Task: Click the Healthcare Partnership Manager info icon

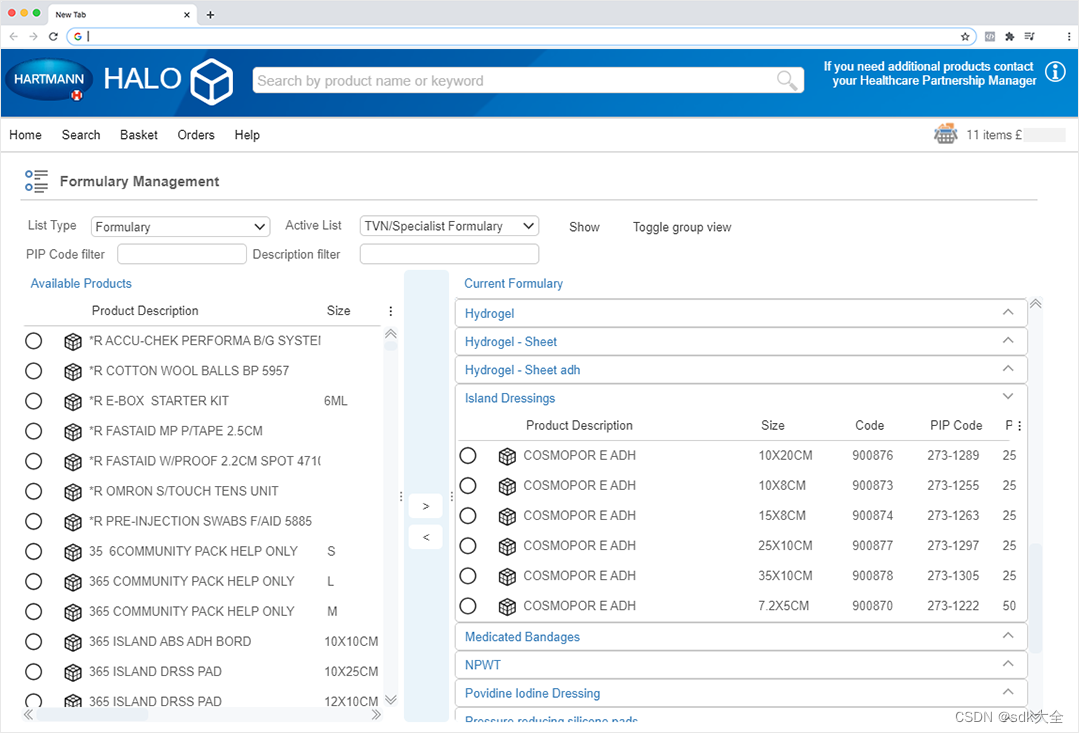Action: [1056, 72]
